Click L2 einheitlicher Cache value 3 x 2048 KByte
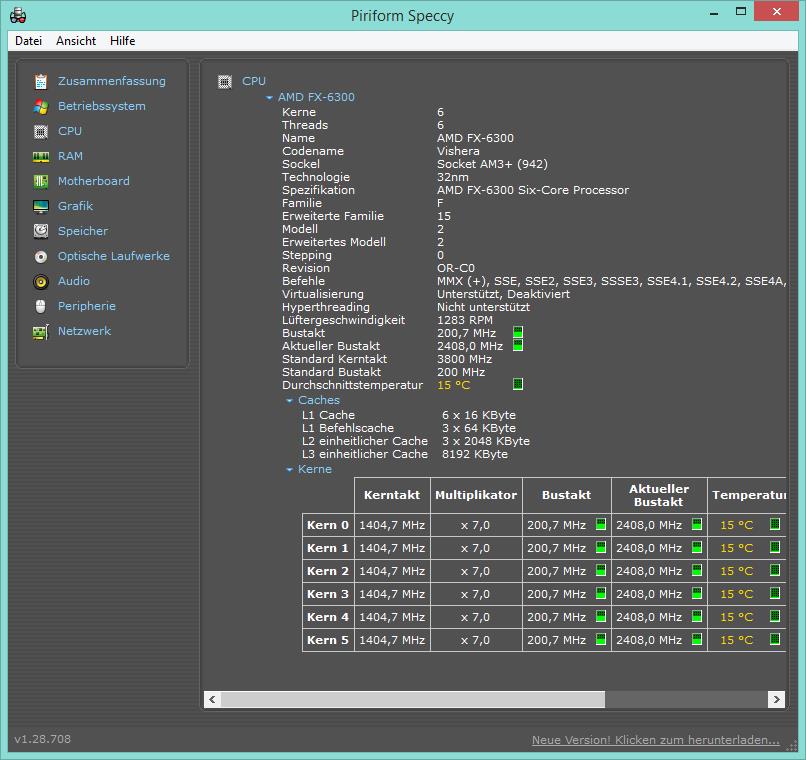This screenshot has width=806, height=760. click(486, 441)
